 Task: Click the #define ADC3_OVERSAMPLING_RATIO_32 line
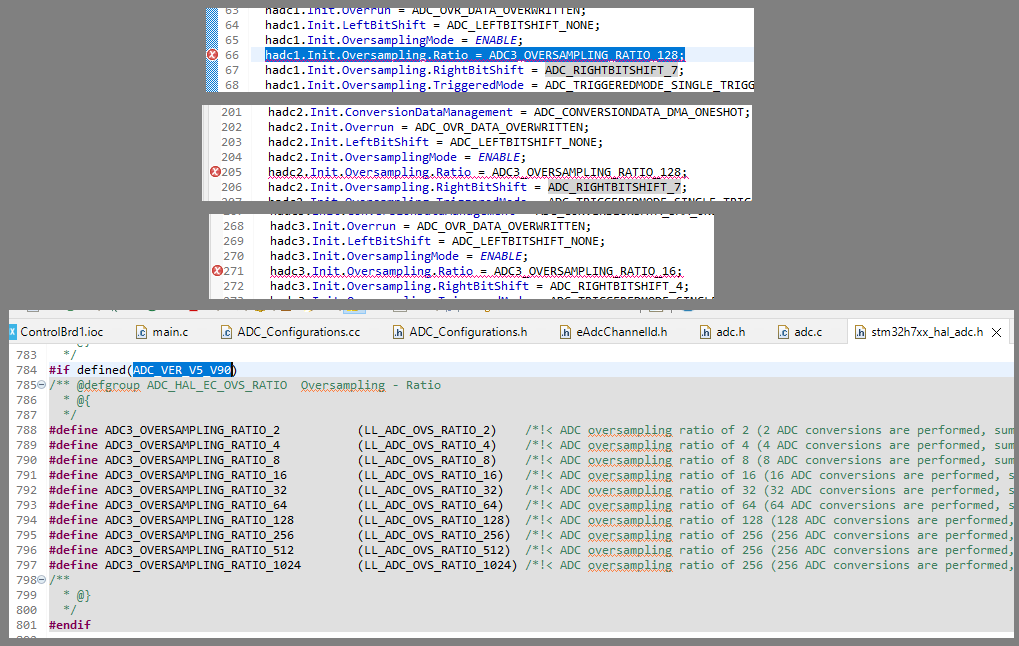point(531,489)
